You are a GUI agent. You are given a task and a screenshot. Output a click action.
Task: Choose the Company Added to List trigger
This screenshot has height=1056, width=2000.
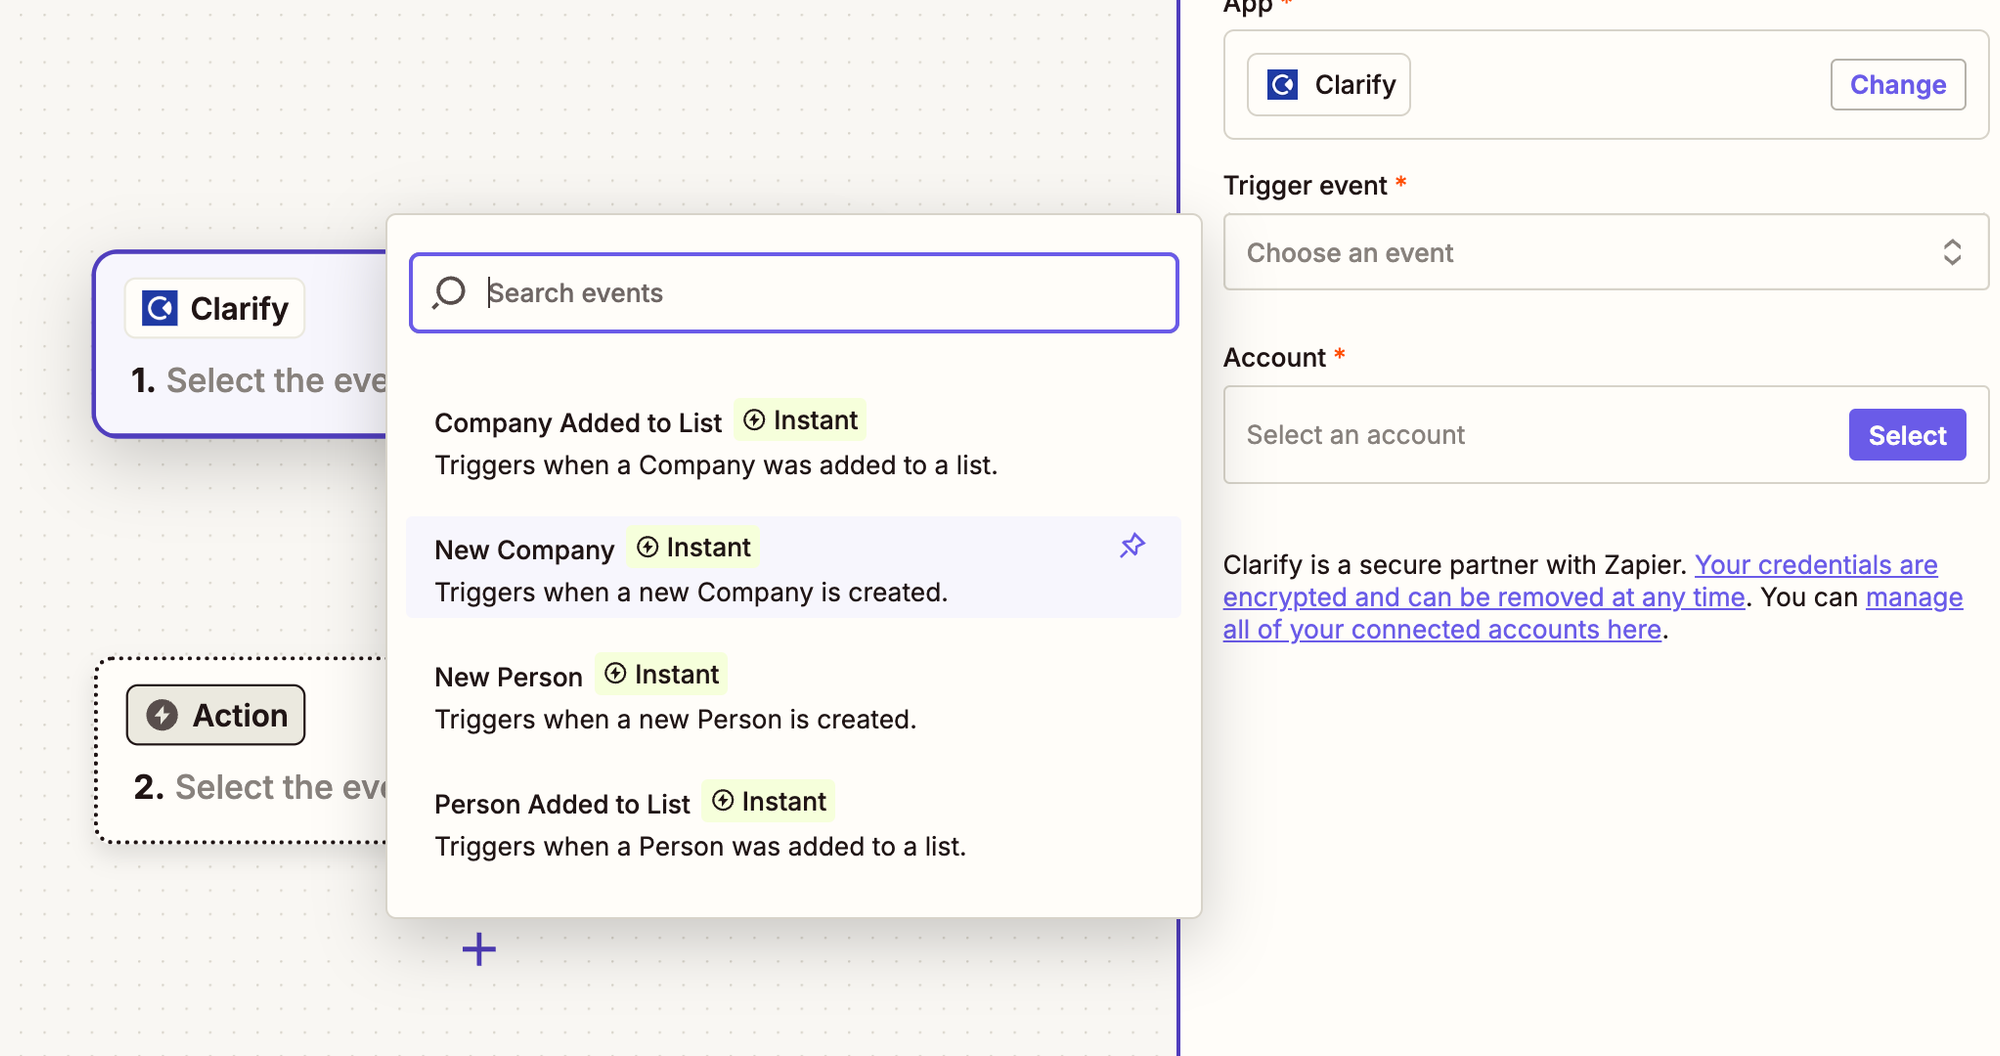(794, 442)
